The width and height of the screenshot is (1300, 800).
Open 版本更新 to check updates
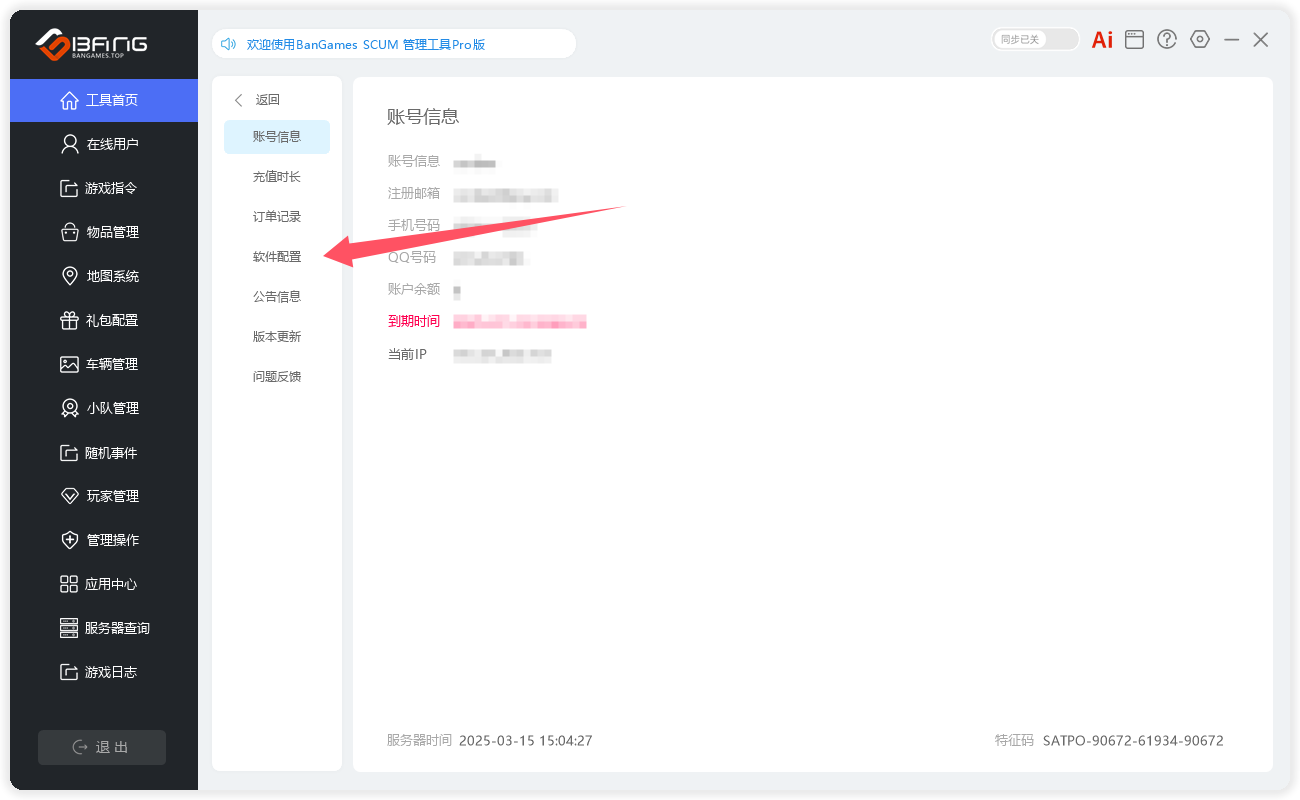point(277,336)
